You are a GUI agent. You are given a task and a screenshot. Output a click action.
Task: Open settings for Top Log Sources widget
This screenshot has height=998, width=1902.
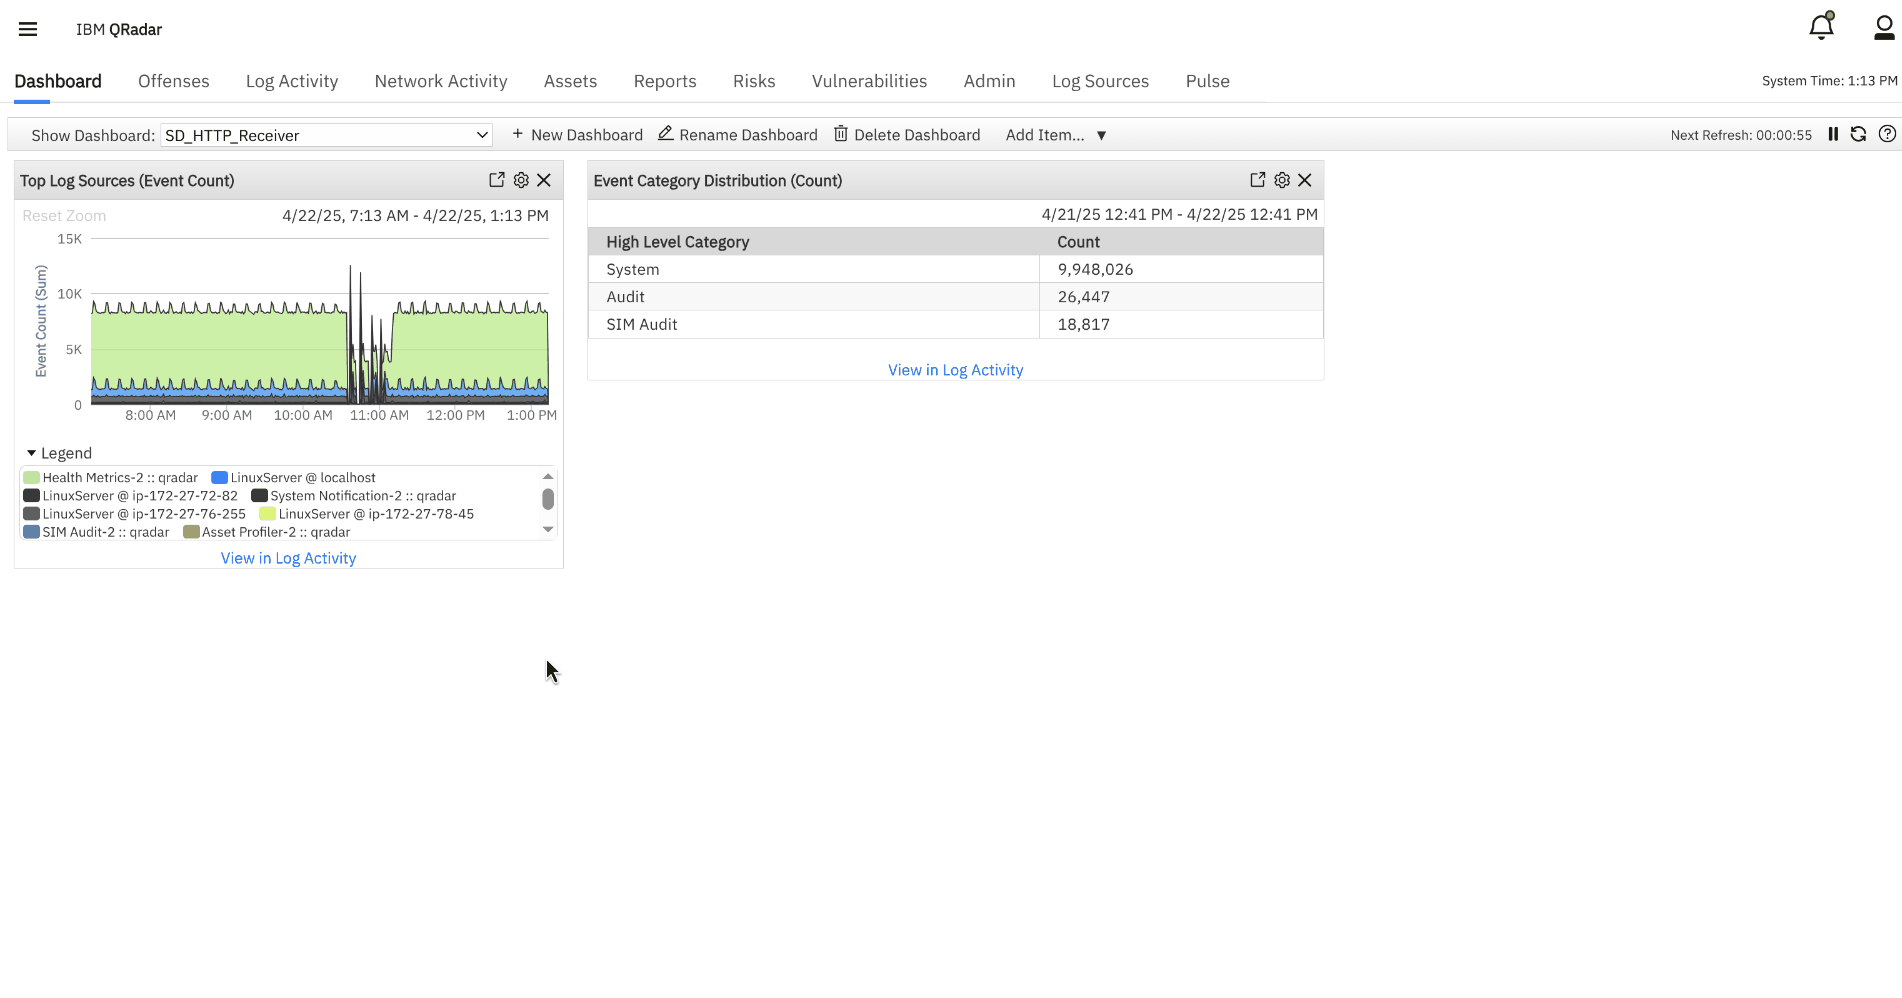[x=521, y=180]
